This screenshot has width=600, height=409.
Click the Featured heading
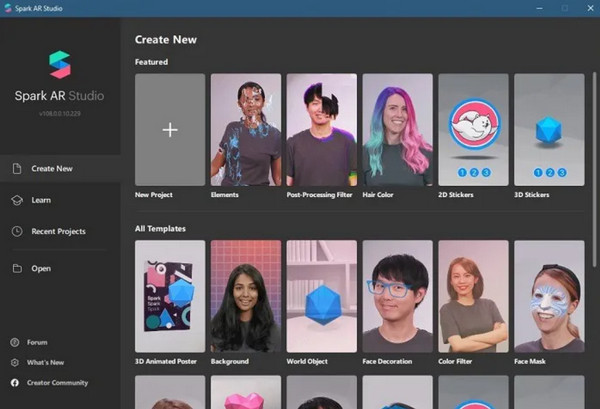click(151, 62)
